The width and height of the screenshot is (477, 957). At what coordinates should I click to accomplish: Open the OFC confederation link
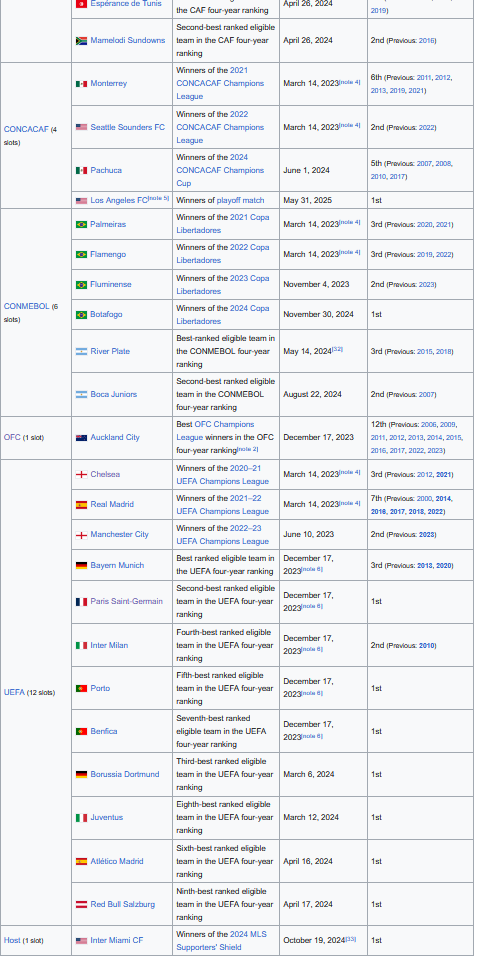pos(12,438)
